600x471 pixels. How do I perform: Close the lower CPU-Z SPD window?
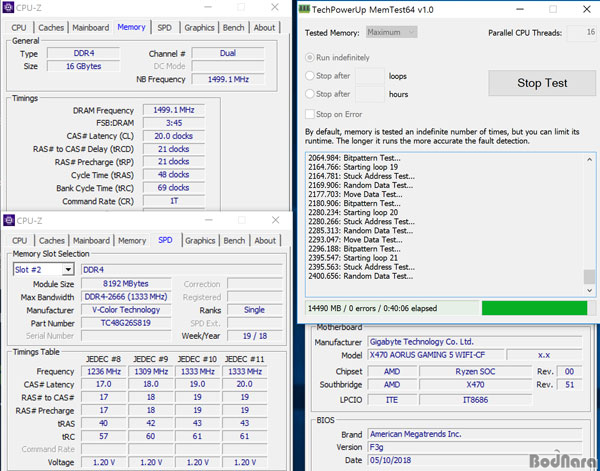tap(276, 220)
